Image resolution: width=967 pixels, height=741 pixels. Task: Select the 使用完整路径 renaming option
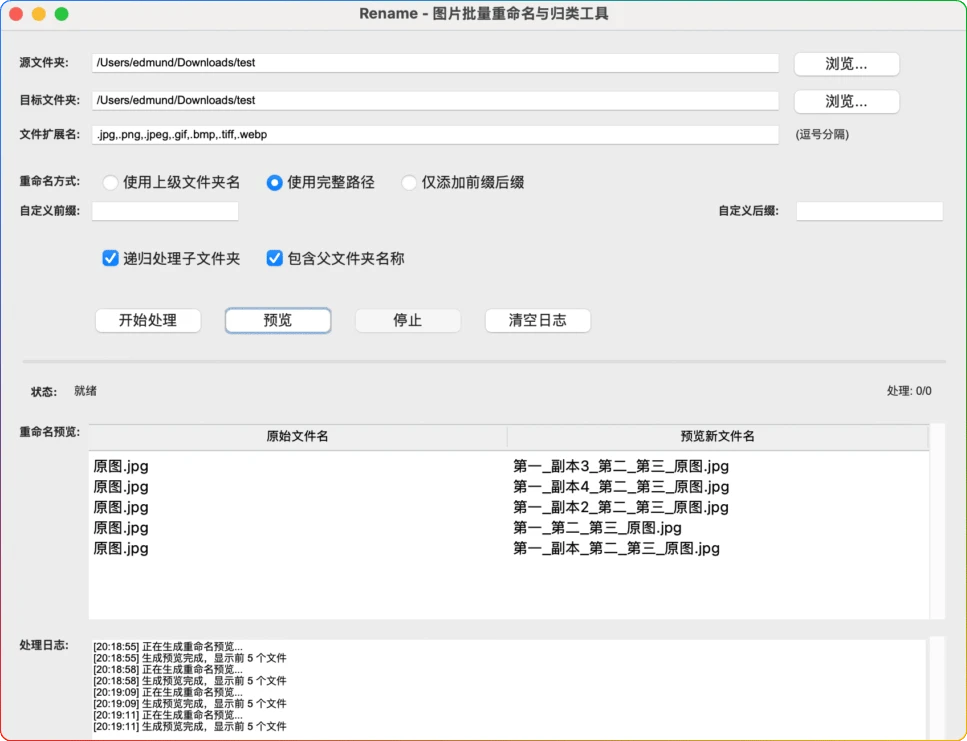274,183
